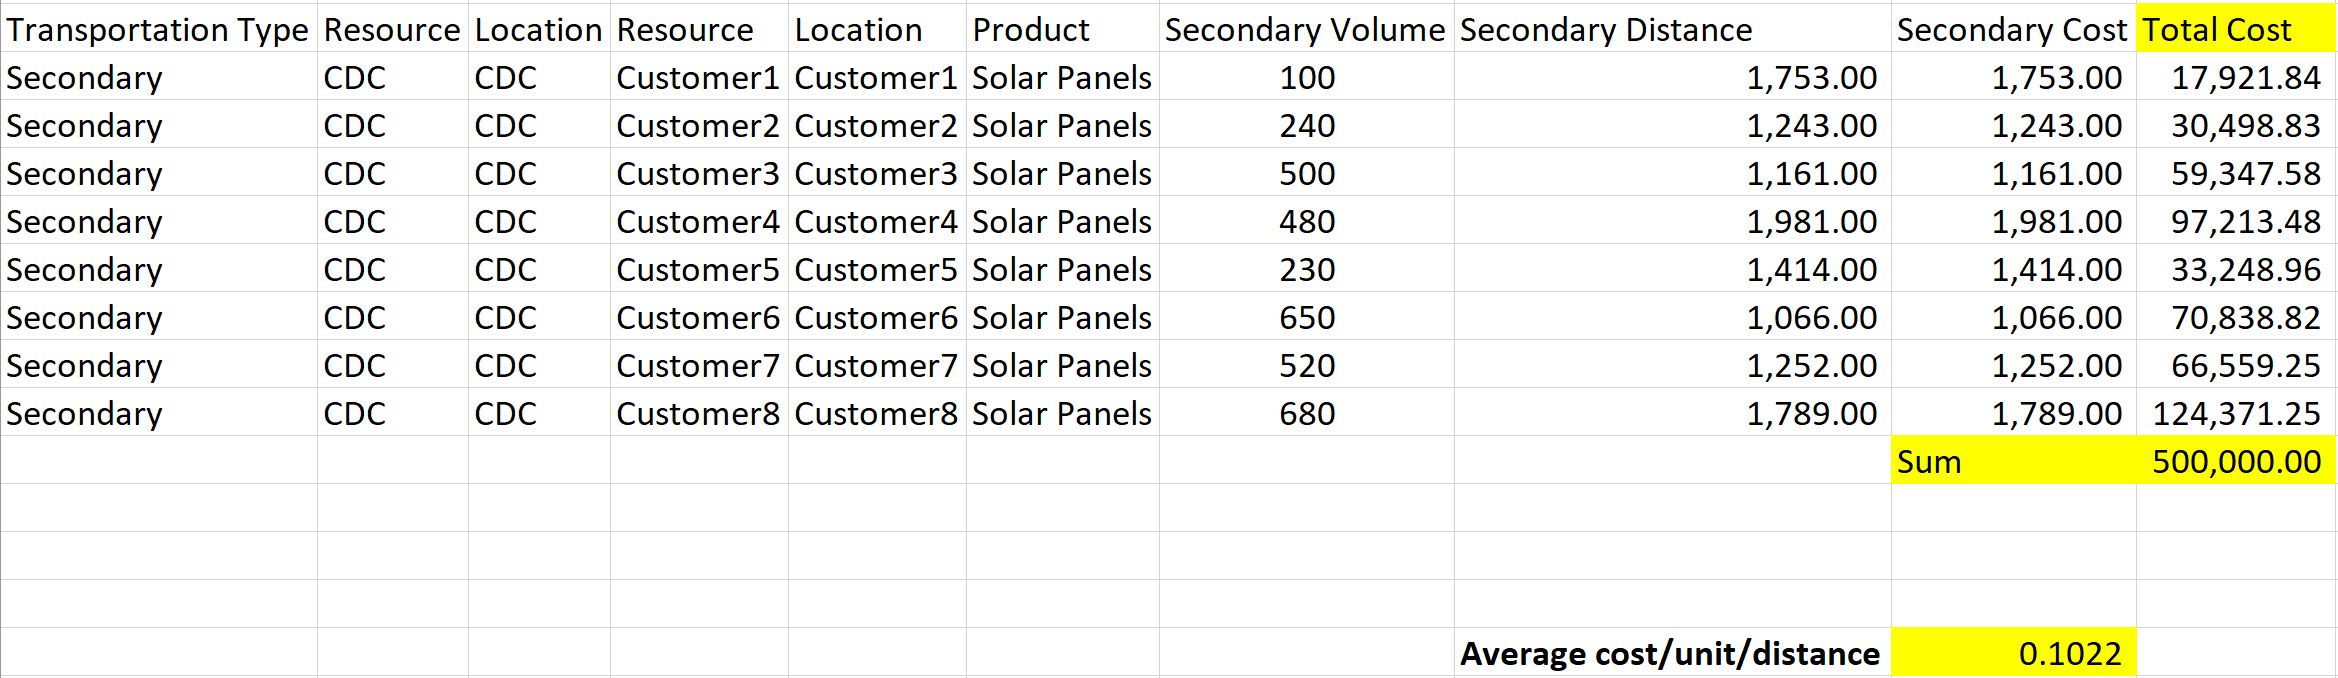Click Customer8 total cost 124,371.25
The height and width of the screenshot is (678, 2338).
[x=2236, y=413]
